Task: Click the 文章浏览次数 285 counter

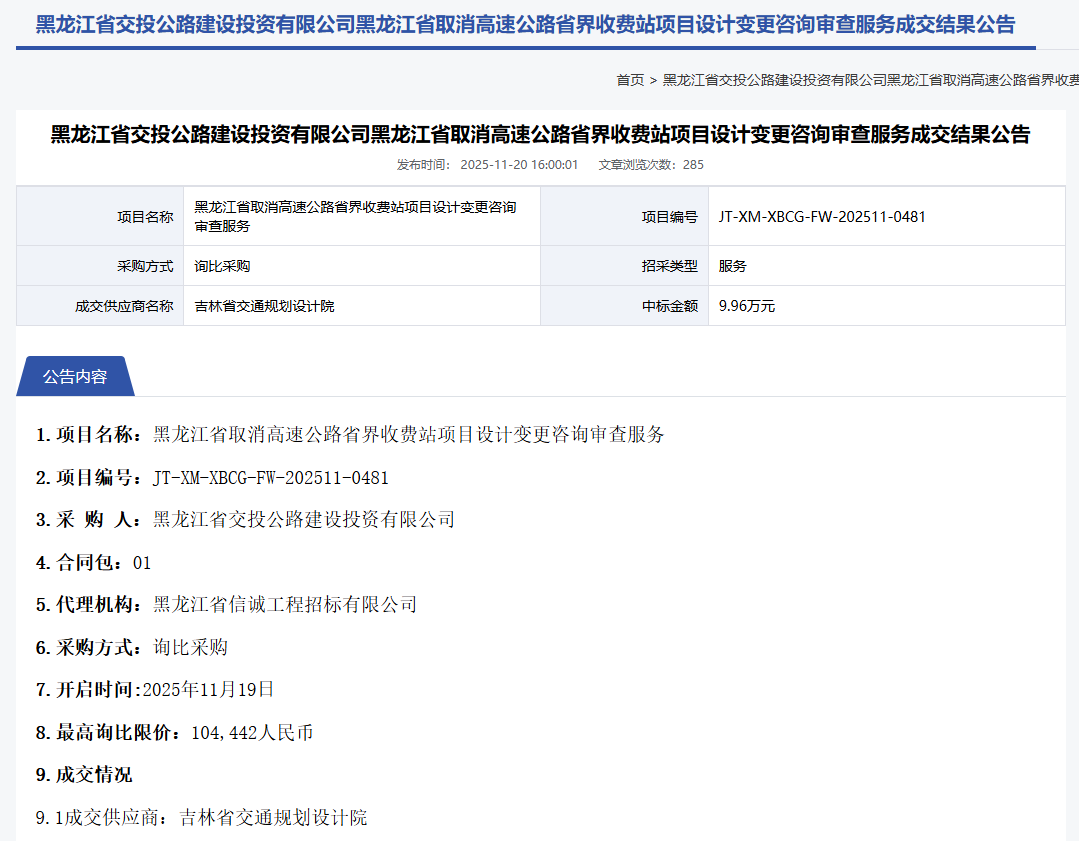Action: pyautogui.click(x=651, y=165)
